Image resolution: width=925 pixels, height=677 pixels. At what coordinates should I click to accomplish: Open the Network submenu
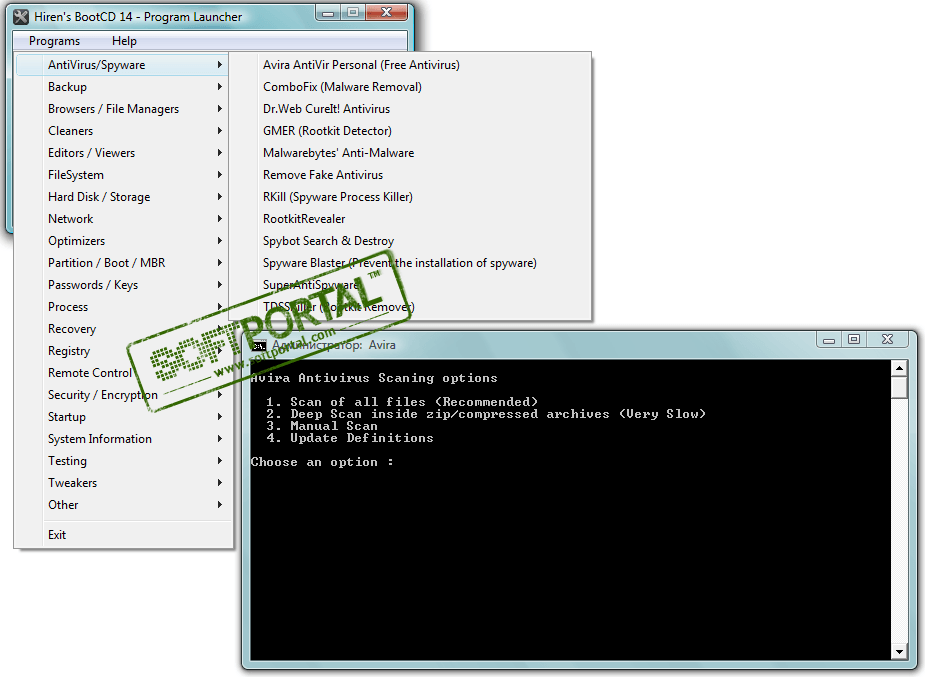pyautogui.click(x=123, y=219)
